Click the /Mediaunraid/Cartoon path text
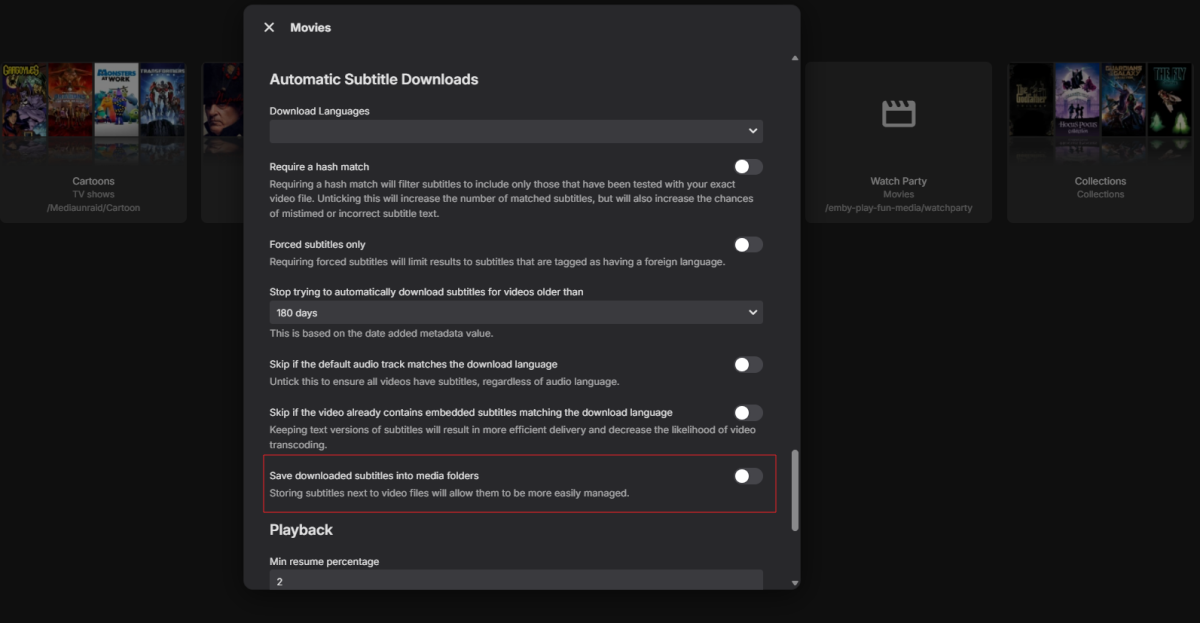This screenshot has width=1200, height=623. (x=93, y=208)
